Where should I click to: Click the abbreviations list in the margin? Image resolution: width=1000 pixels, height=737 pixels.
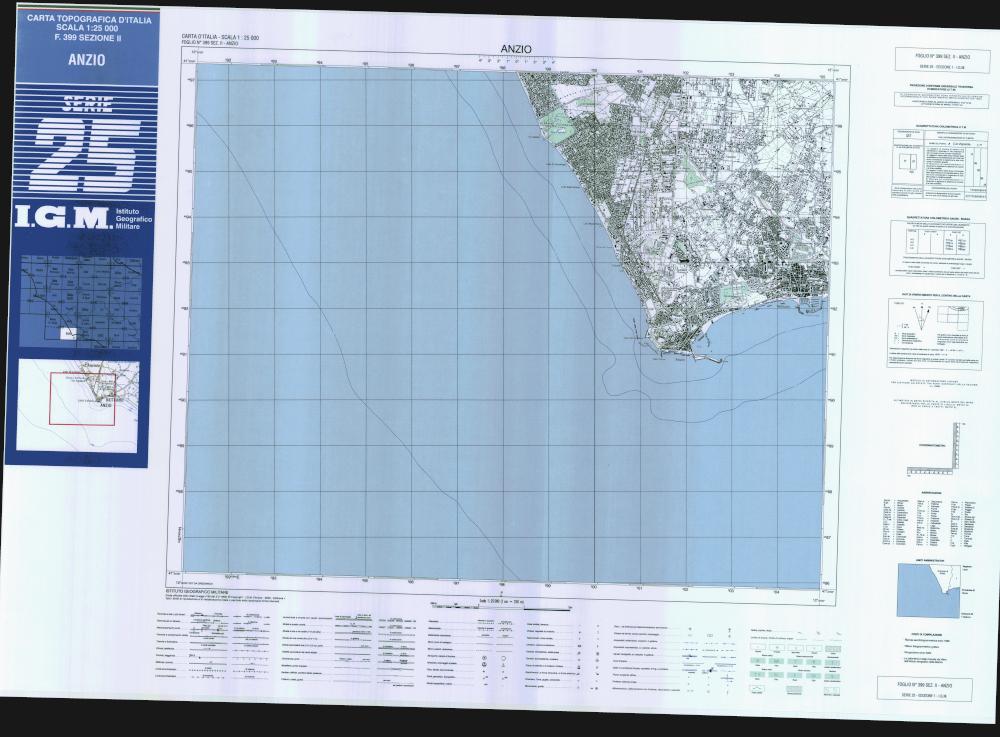pos(929,522)
